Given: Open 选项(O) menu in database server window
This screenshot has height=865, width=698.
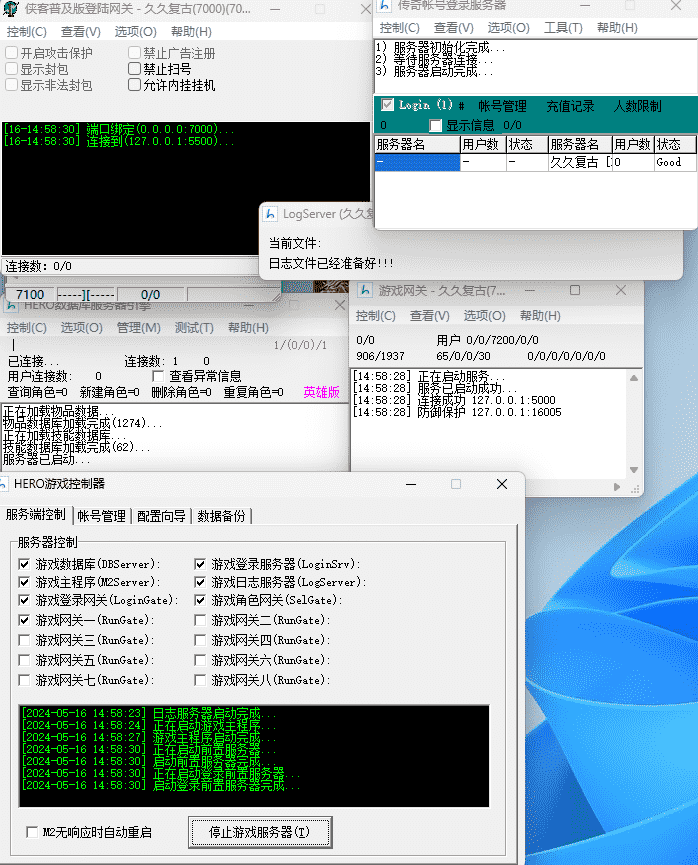Looking at the screenshot, I should click(x=81, y=328).
